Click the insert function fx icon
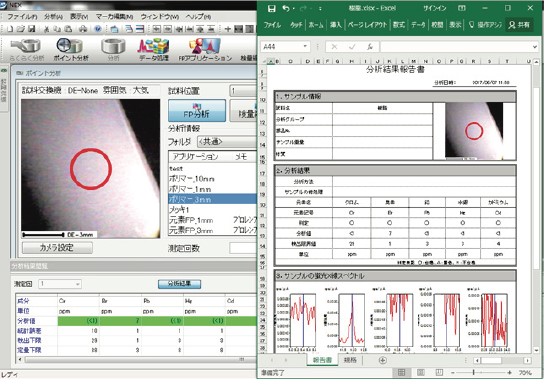 click(370, 47)
